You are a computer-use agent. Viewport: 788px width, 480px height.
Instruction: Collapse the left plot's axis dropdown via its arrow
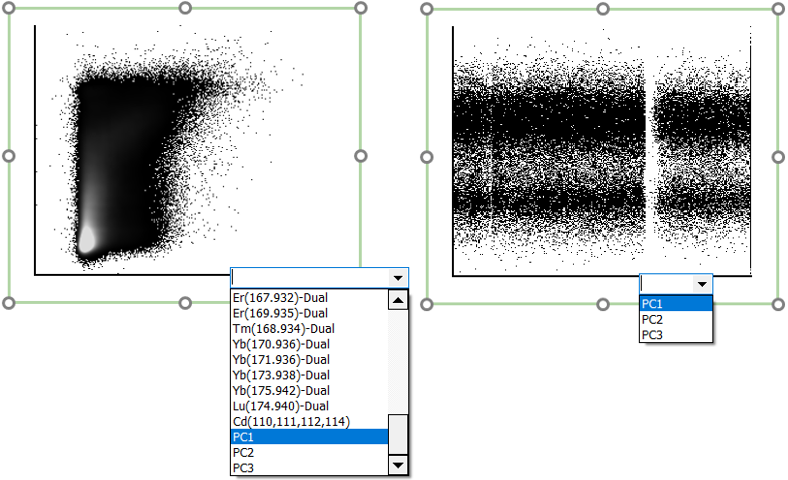[x=398, y=279]
